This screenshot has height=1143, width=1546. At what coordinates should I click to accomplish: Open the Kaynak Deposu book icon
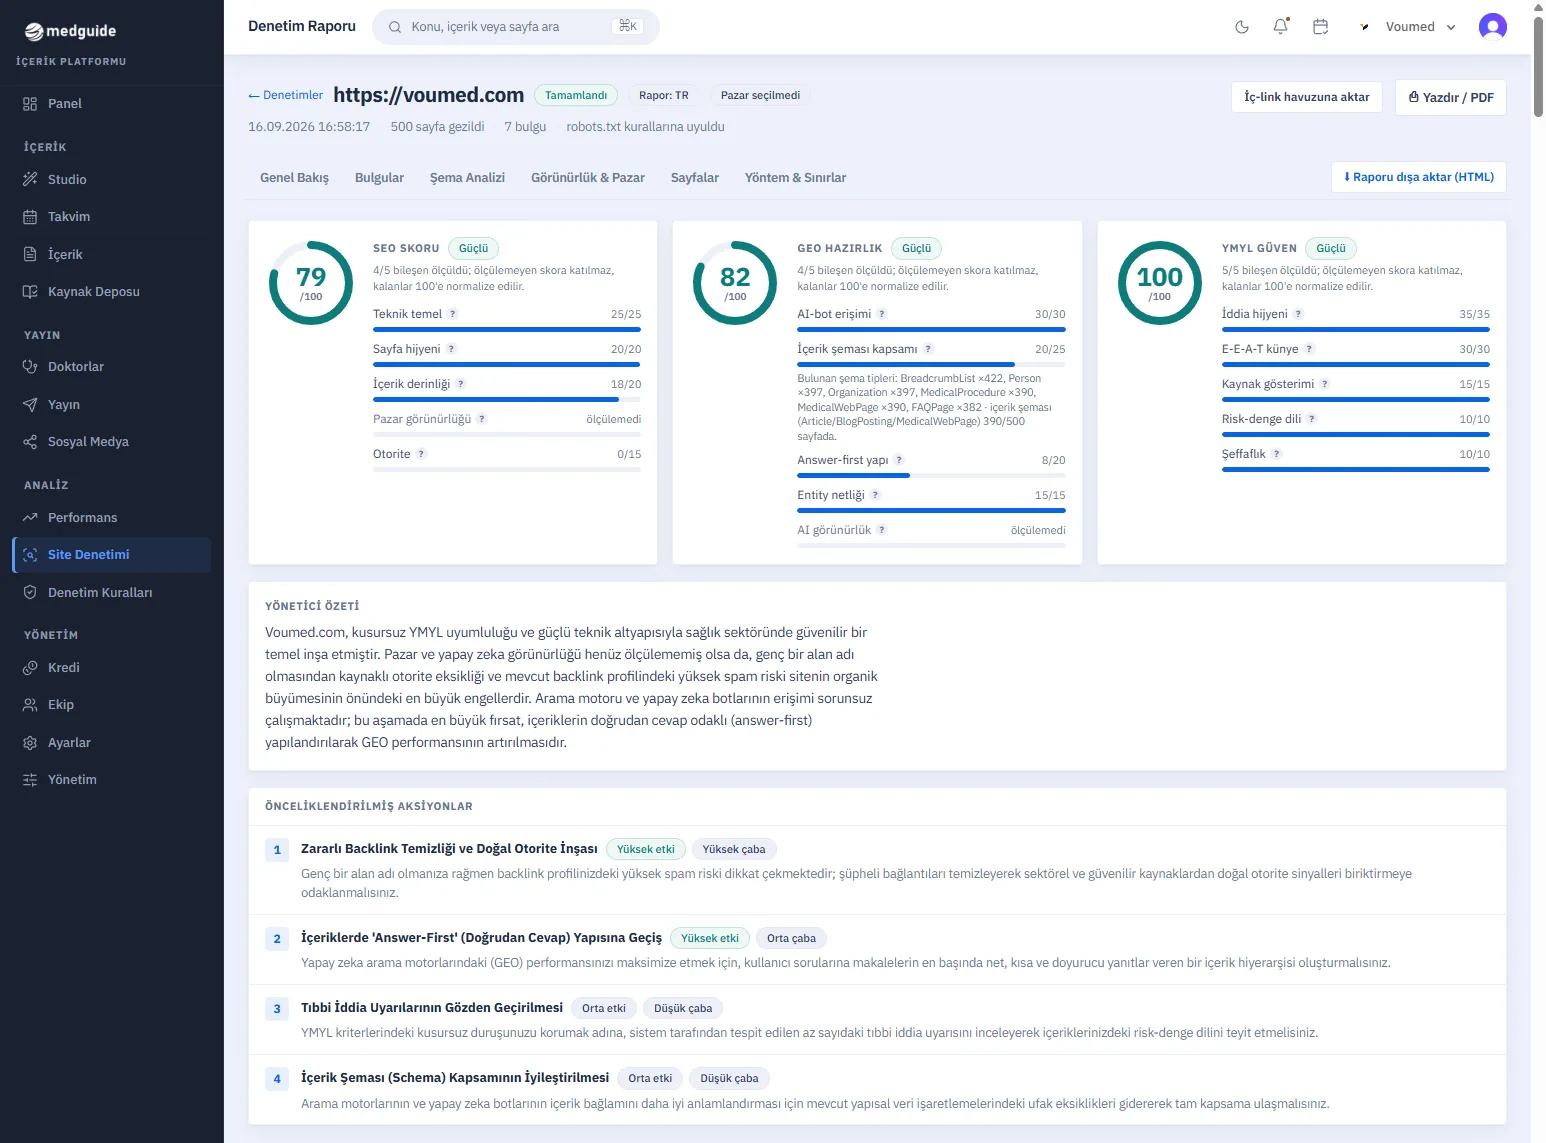(30, 292)
